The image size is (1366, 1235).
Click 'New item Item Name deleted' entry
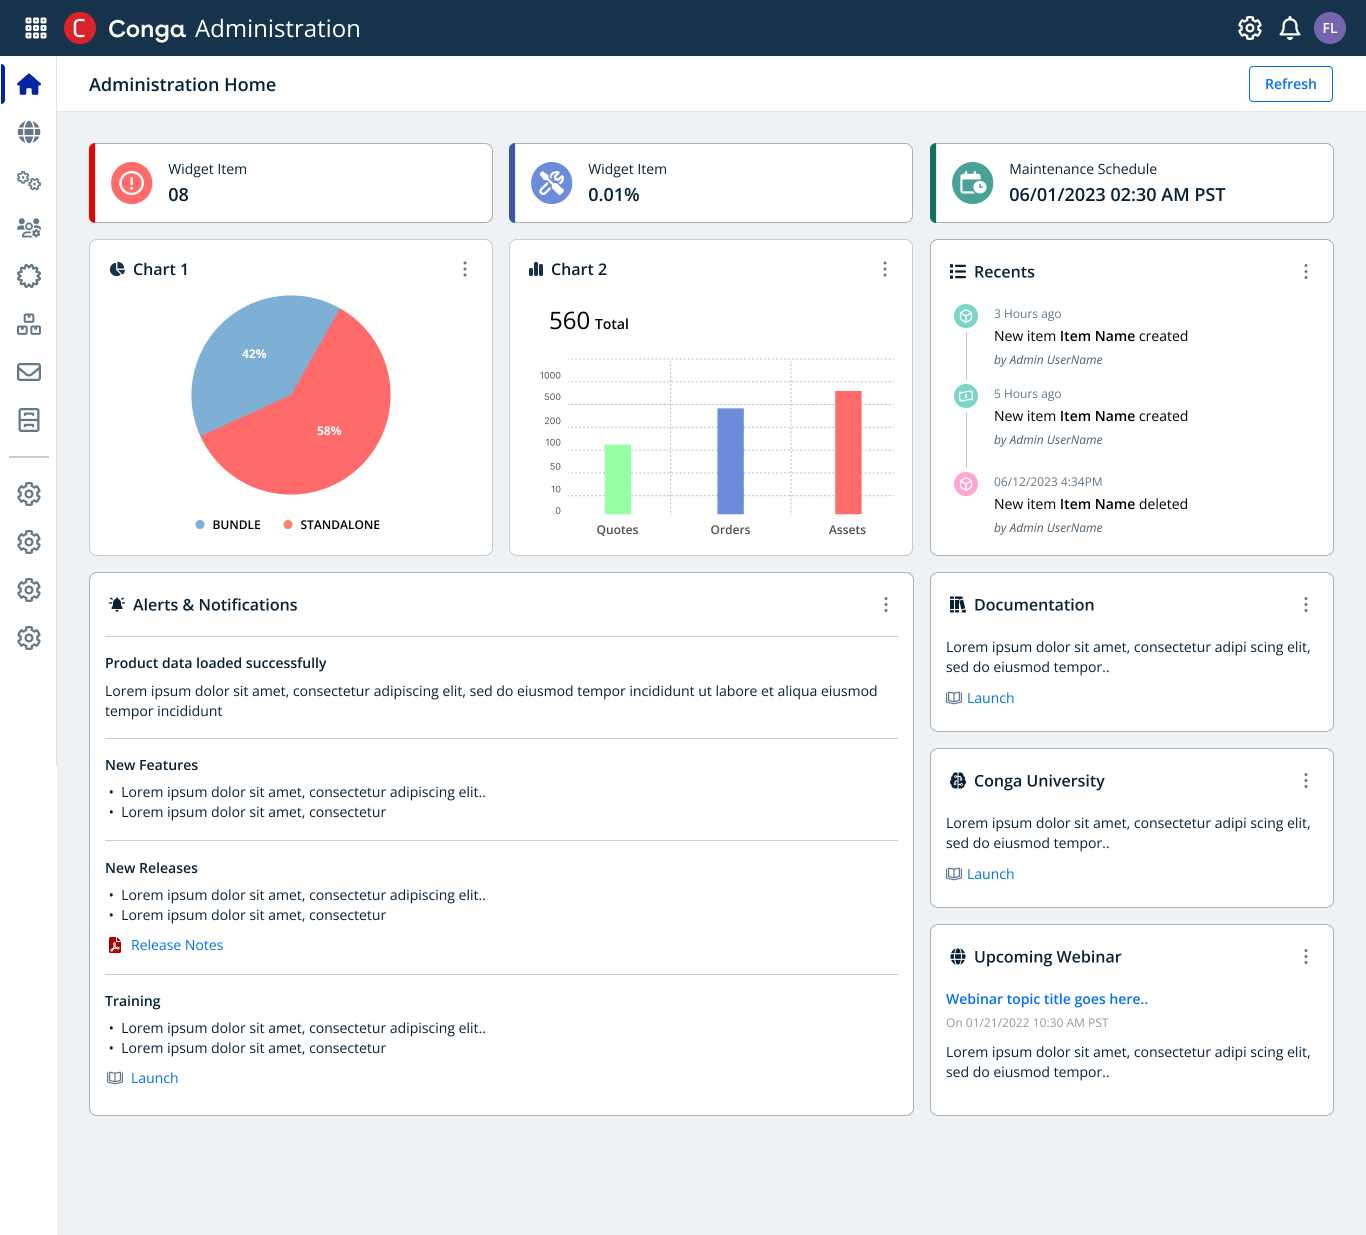pos(1091,504)
